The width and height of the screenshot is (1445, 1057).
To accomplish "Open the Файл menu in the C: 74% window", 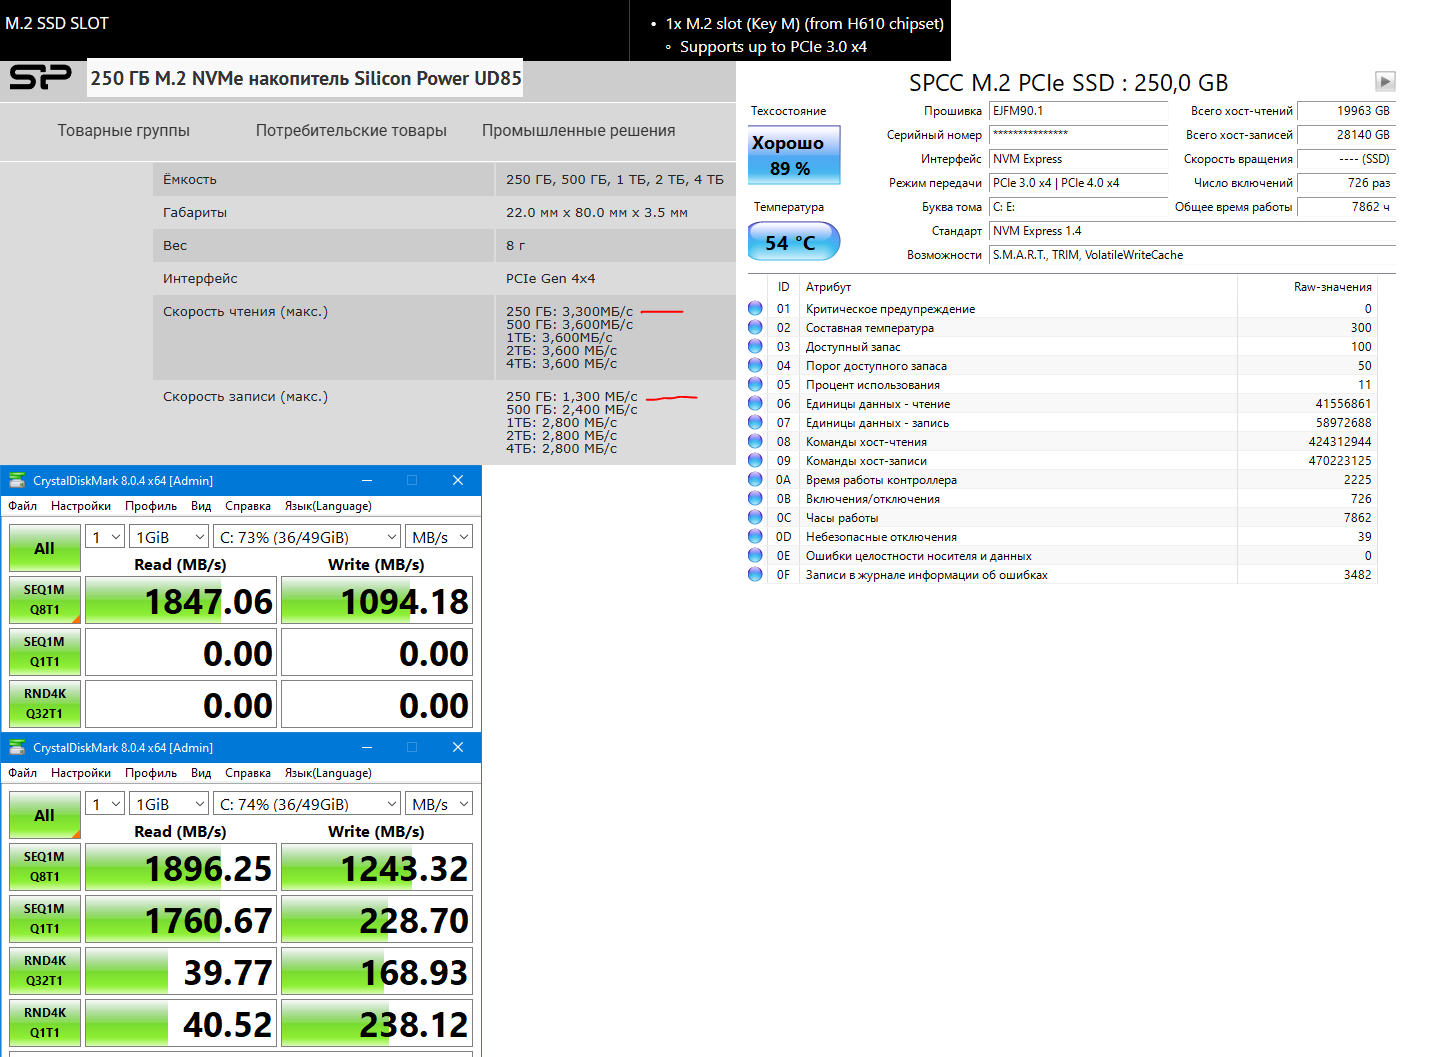I will pyautogui.click(x=22, y=773).
